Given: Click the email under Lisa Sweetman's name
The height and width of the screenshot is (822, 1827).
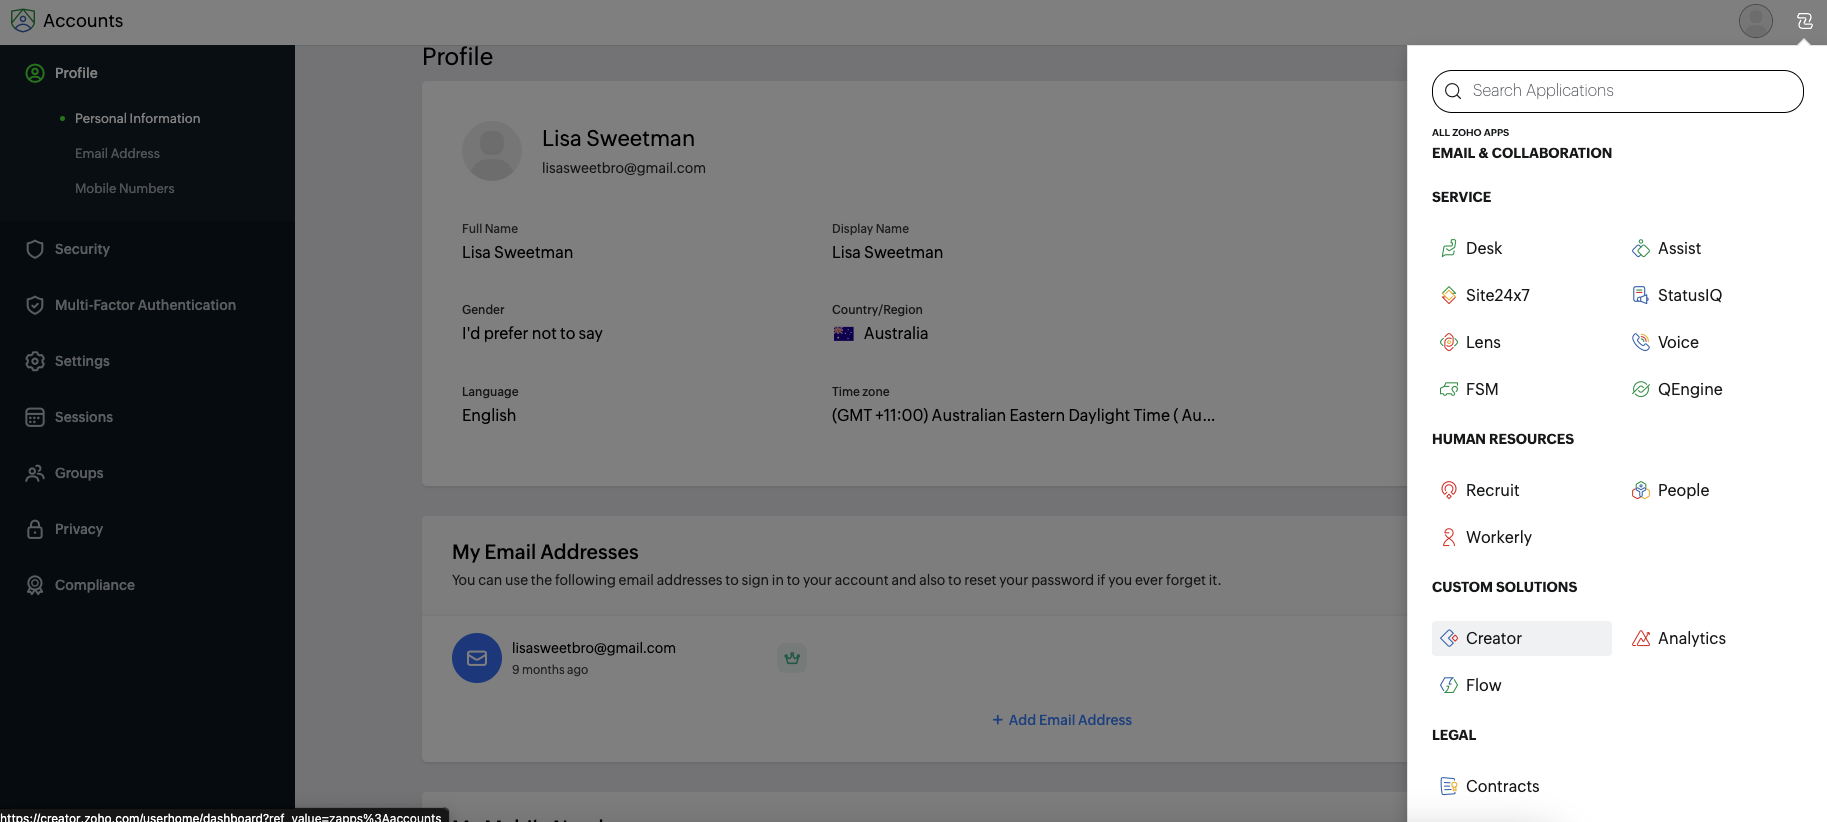Looking at the screenshot, I should tap(624, 168).
